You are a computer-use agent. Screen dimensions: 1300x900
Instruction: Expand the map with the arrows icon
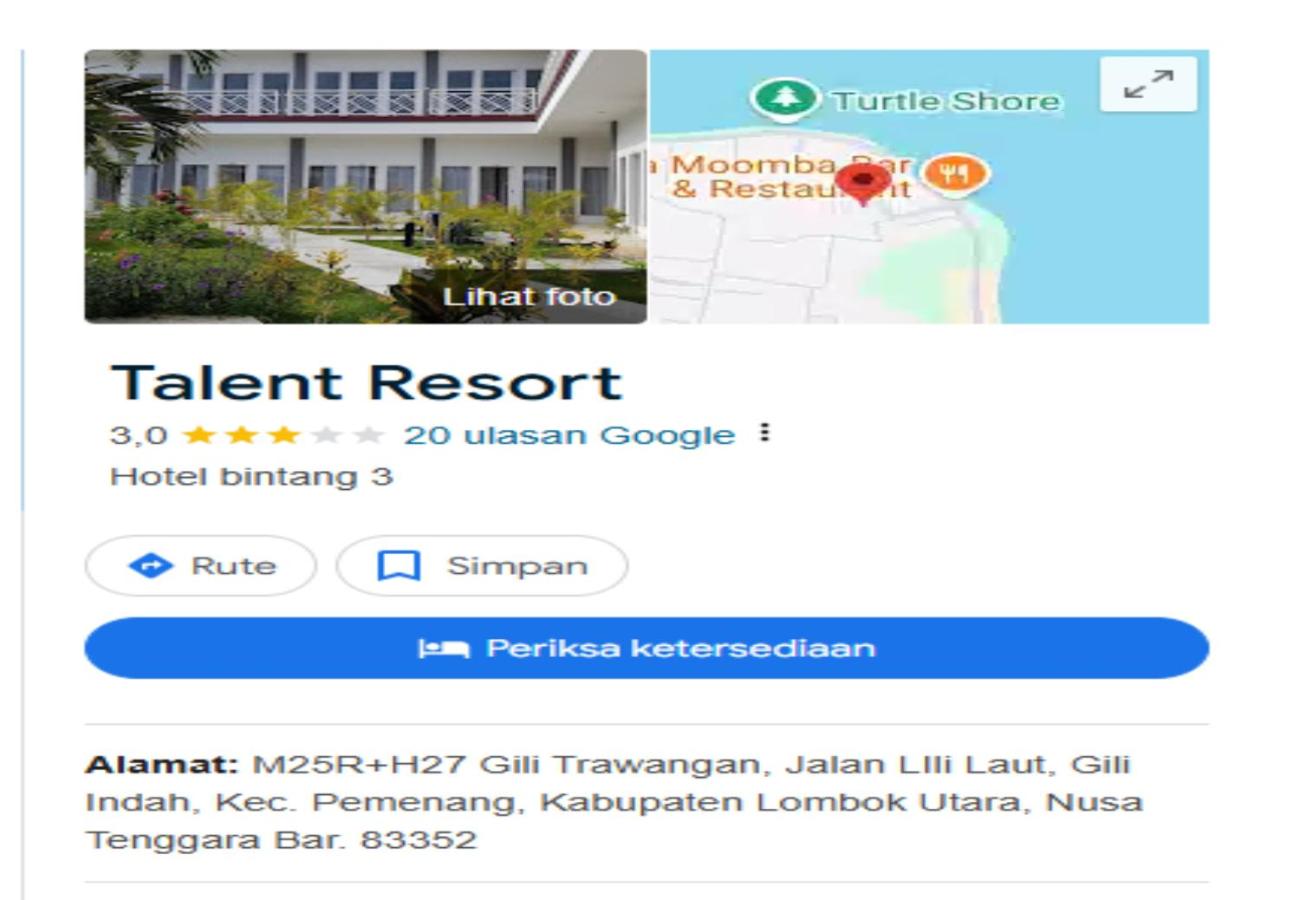pos(1148,84)
